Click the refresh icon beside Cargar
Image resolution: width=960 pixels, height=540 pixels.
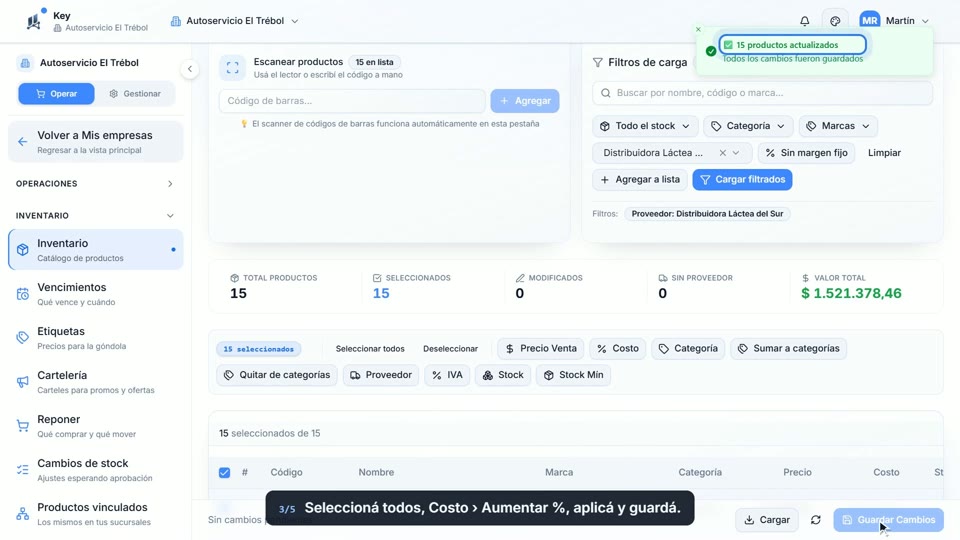(816, 520)
